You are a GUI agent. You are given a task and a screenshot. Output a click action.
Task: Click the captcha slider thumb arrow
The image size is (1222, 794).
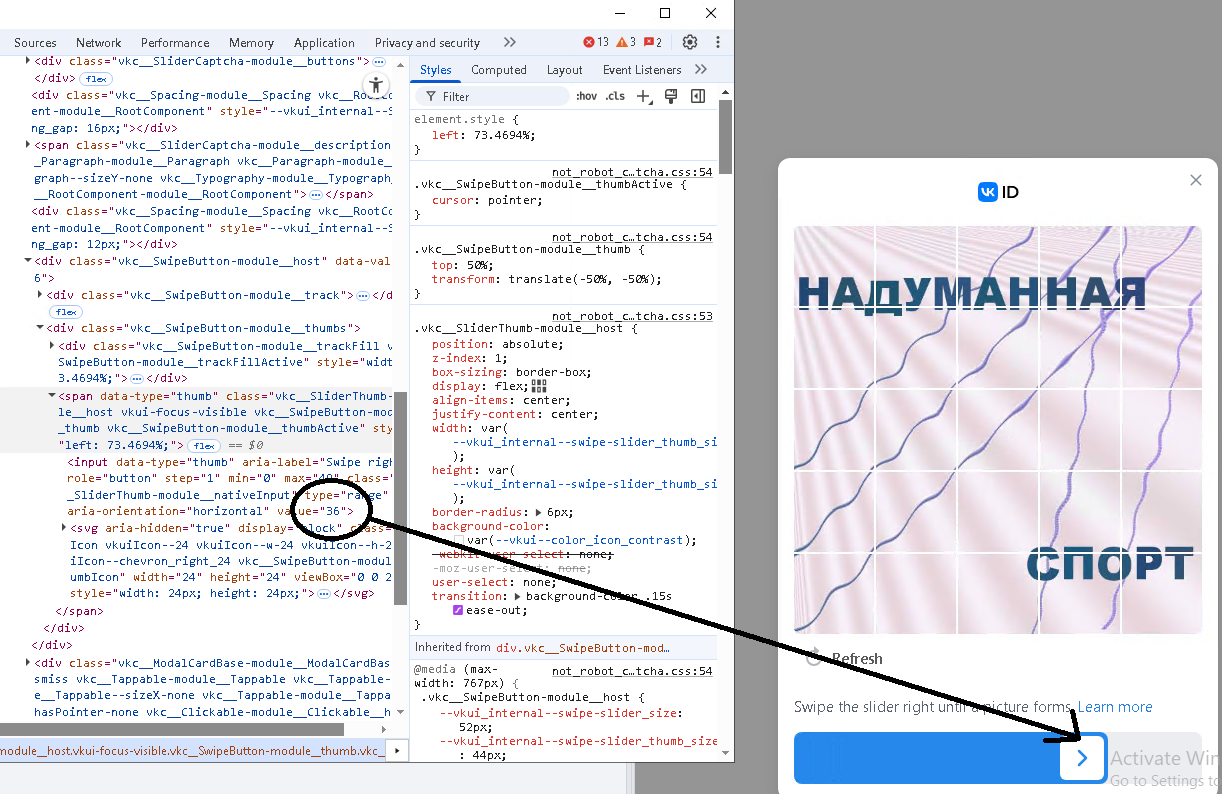[1082, 759]
